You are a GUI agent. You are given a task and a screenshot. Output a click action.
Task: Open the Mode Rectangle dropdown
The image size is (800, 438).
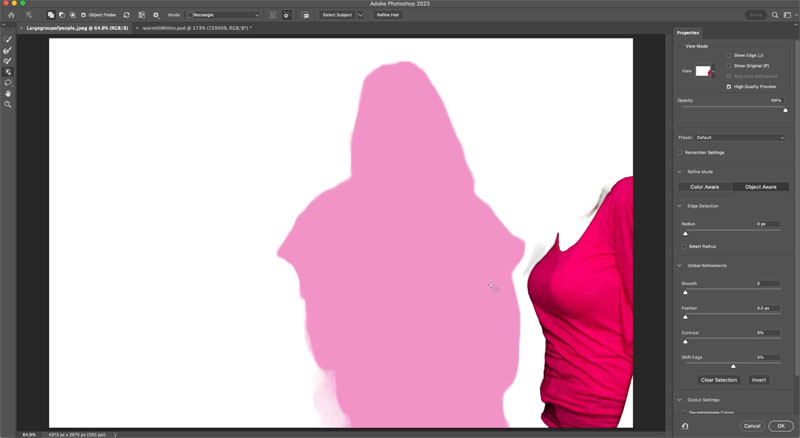(223, 15)
